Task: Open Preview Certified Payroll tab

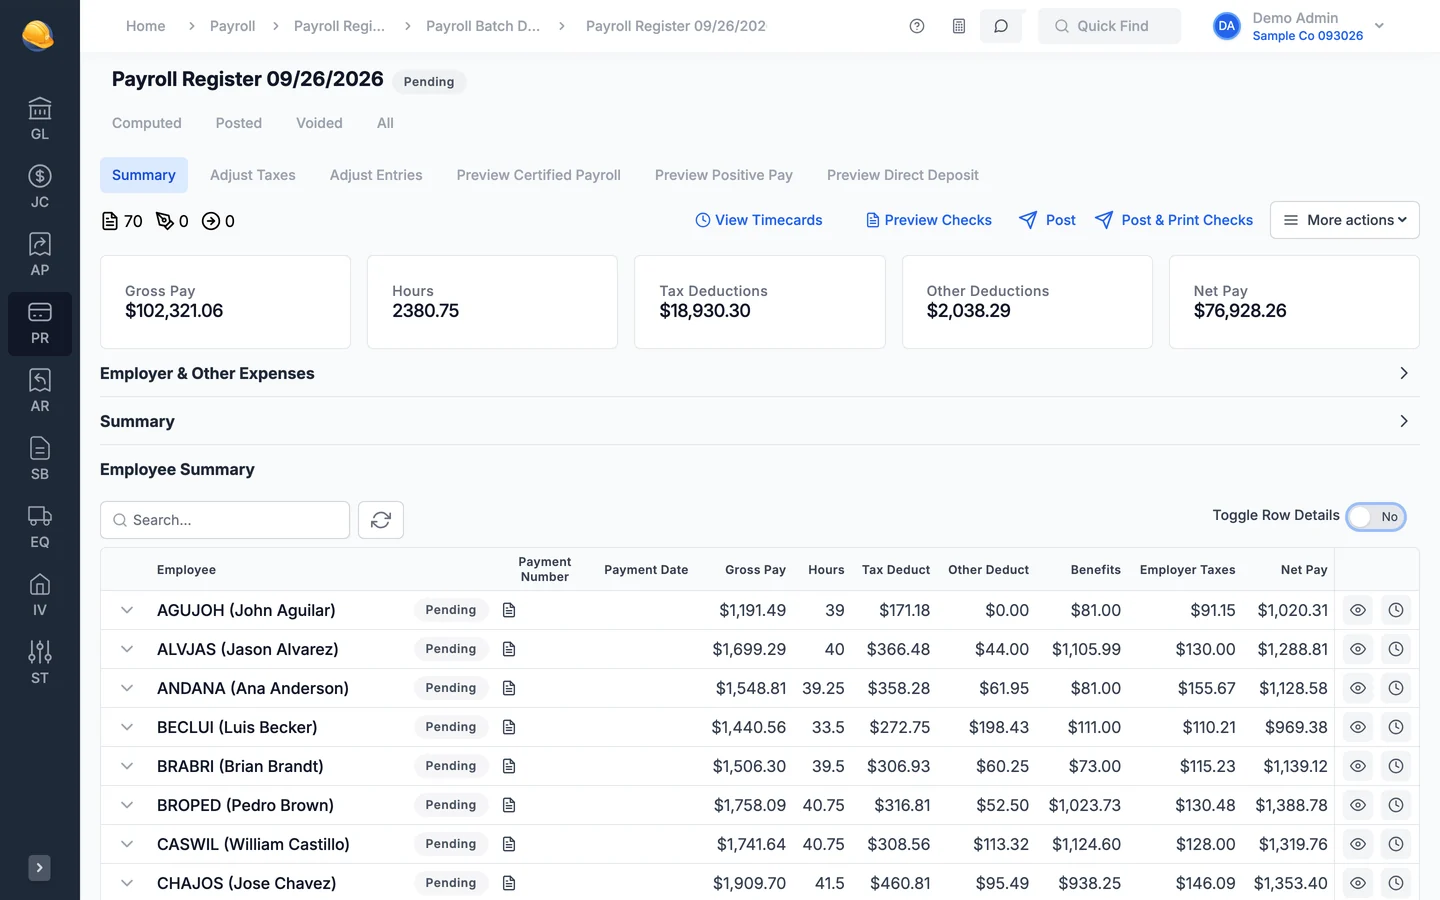Action: (x=539, y=175)
